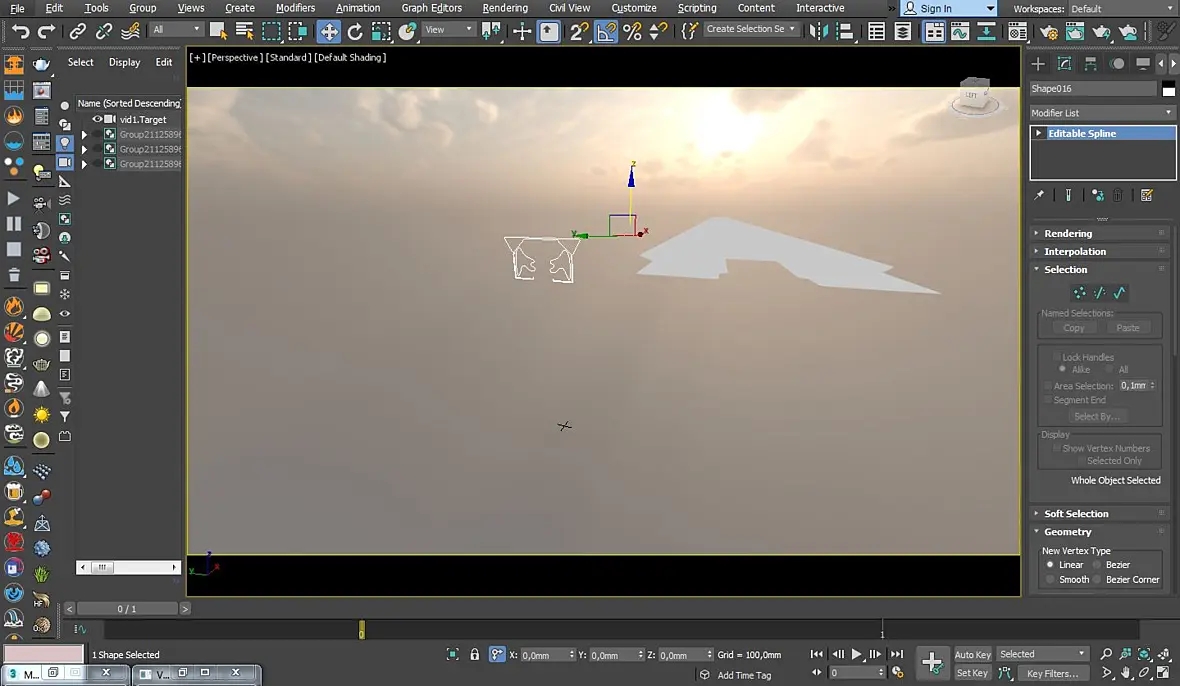Select the Select Object arrow tool
Viewport: 1180px width, 686px height.
[218, 31]
